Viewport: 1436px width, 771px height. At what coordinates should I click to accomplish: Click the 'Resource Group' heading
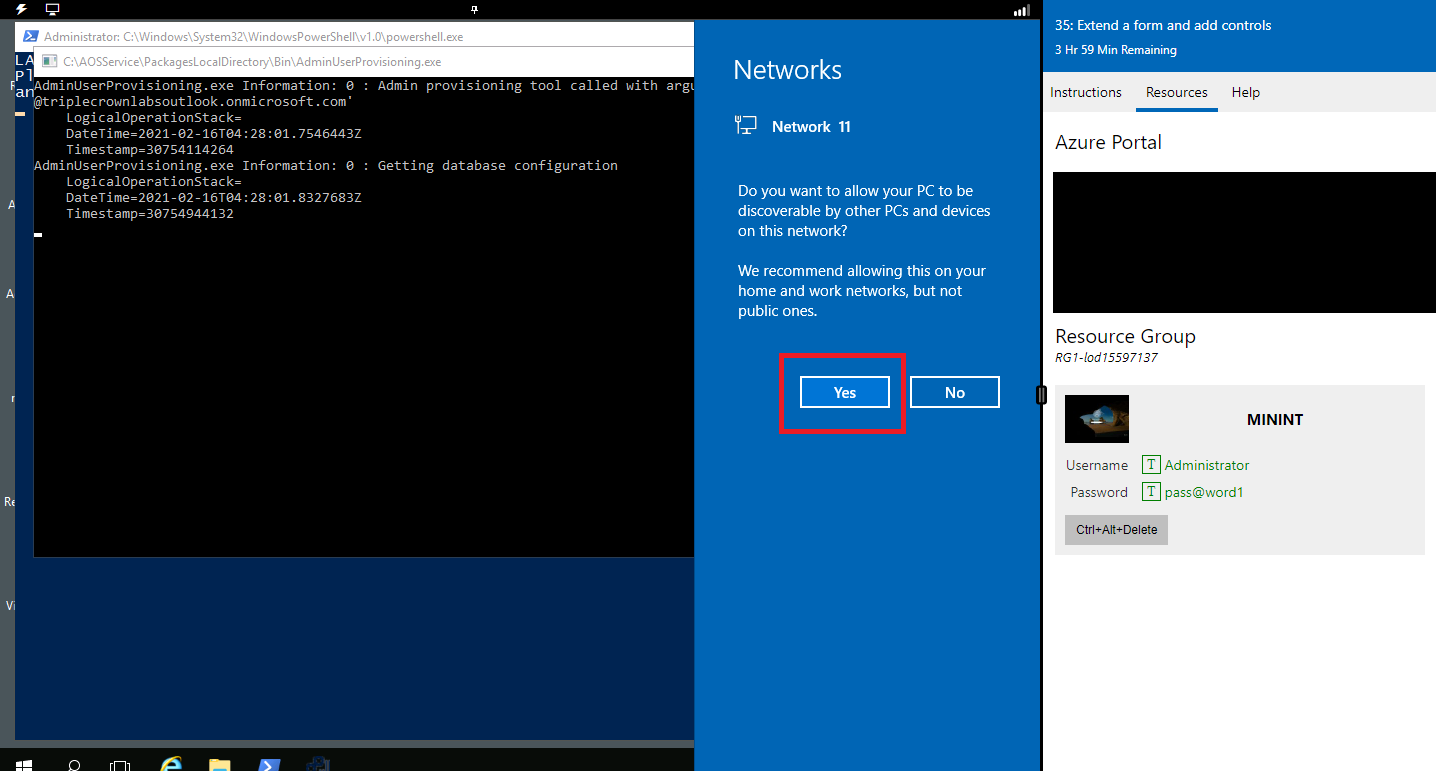(x=1125, y=336)
